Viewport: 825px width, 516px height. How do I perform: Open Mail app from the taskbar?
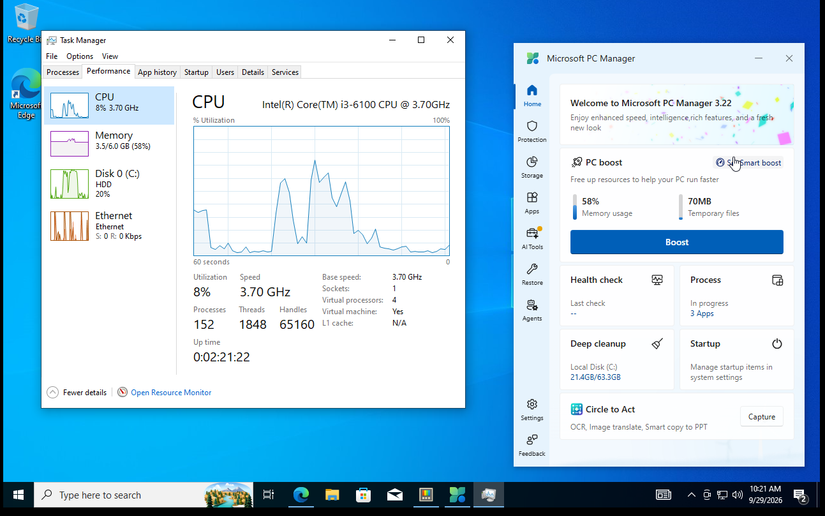click(x=395, y=495)
